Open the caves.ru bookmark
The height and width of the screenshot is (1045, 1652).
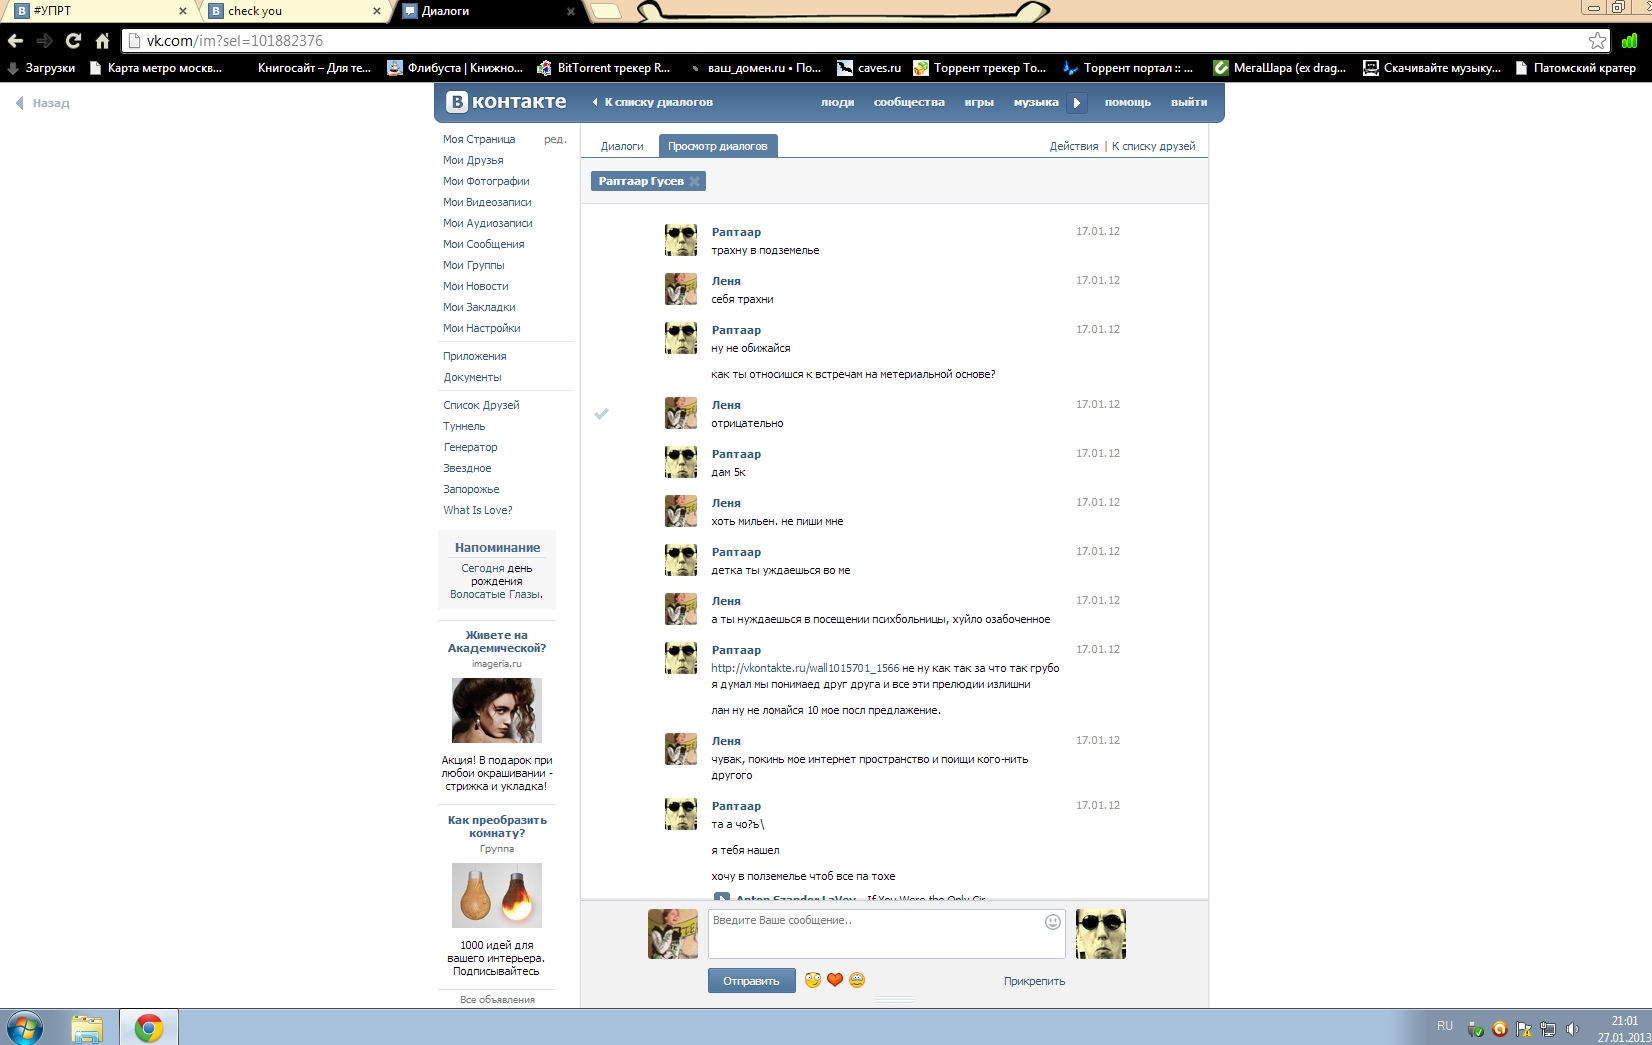[869, 68]
